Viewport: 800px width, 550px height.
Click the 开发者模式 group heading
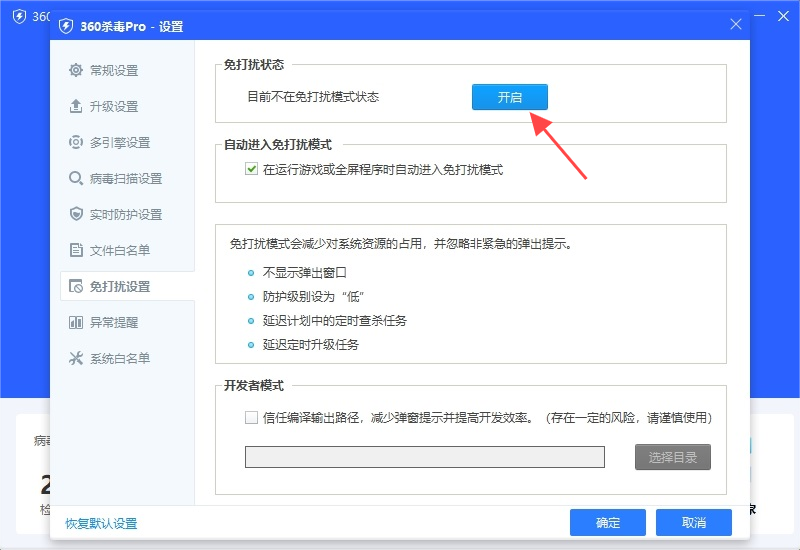254,386
